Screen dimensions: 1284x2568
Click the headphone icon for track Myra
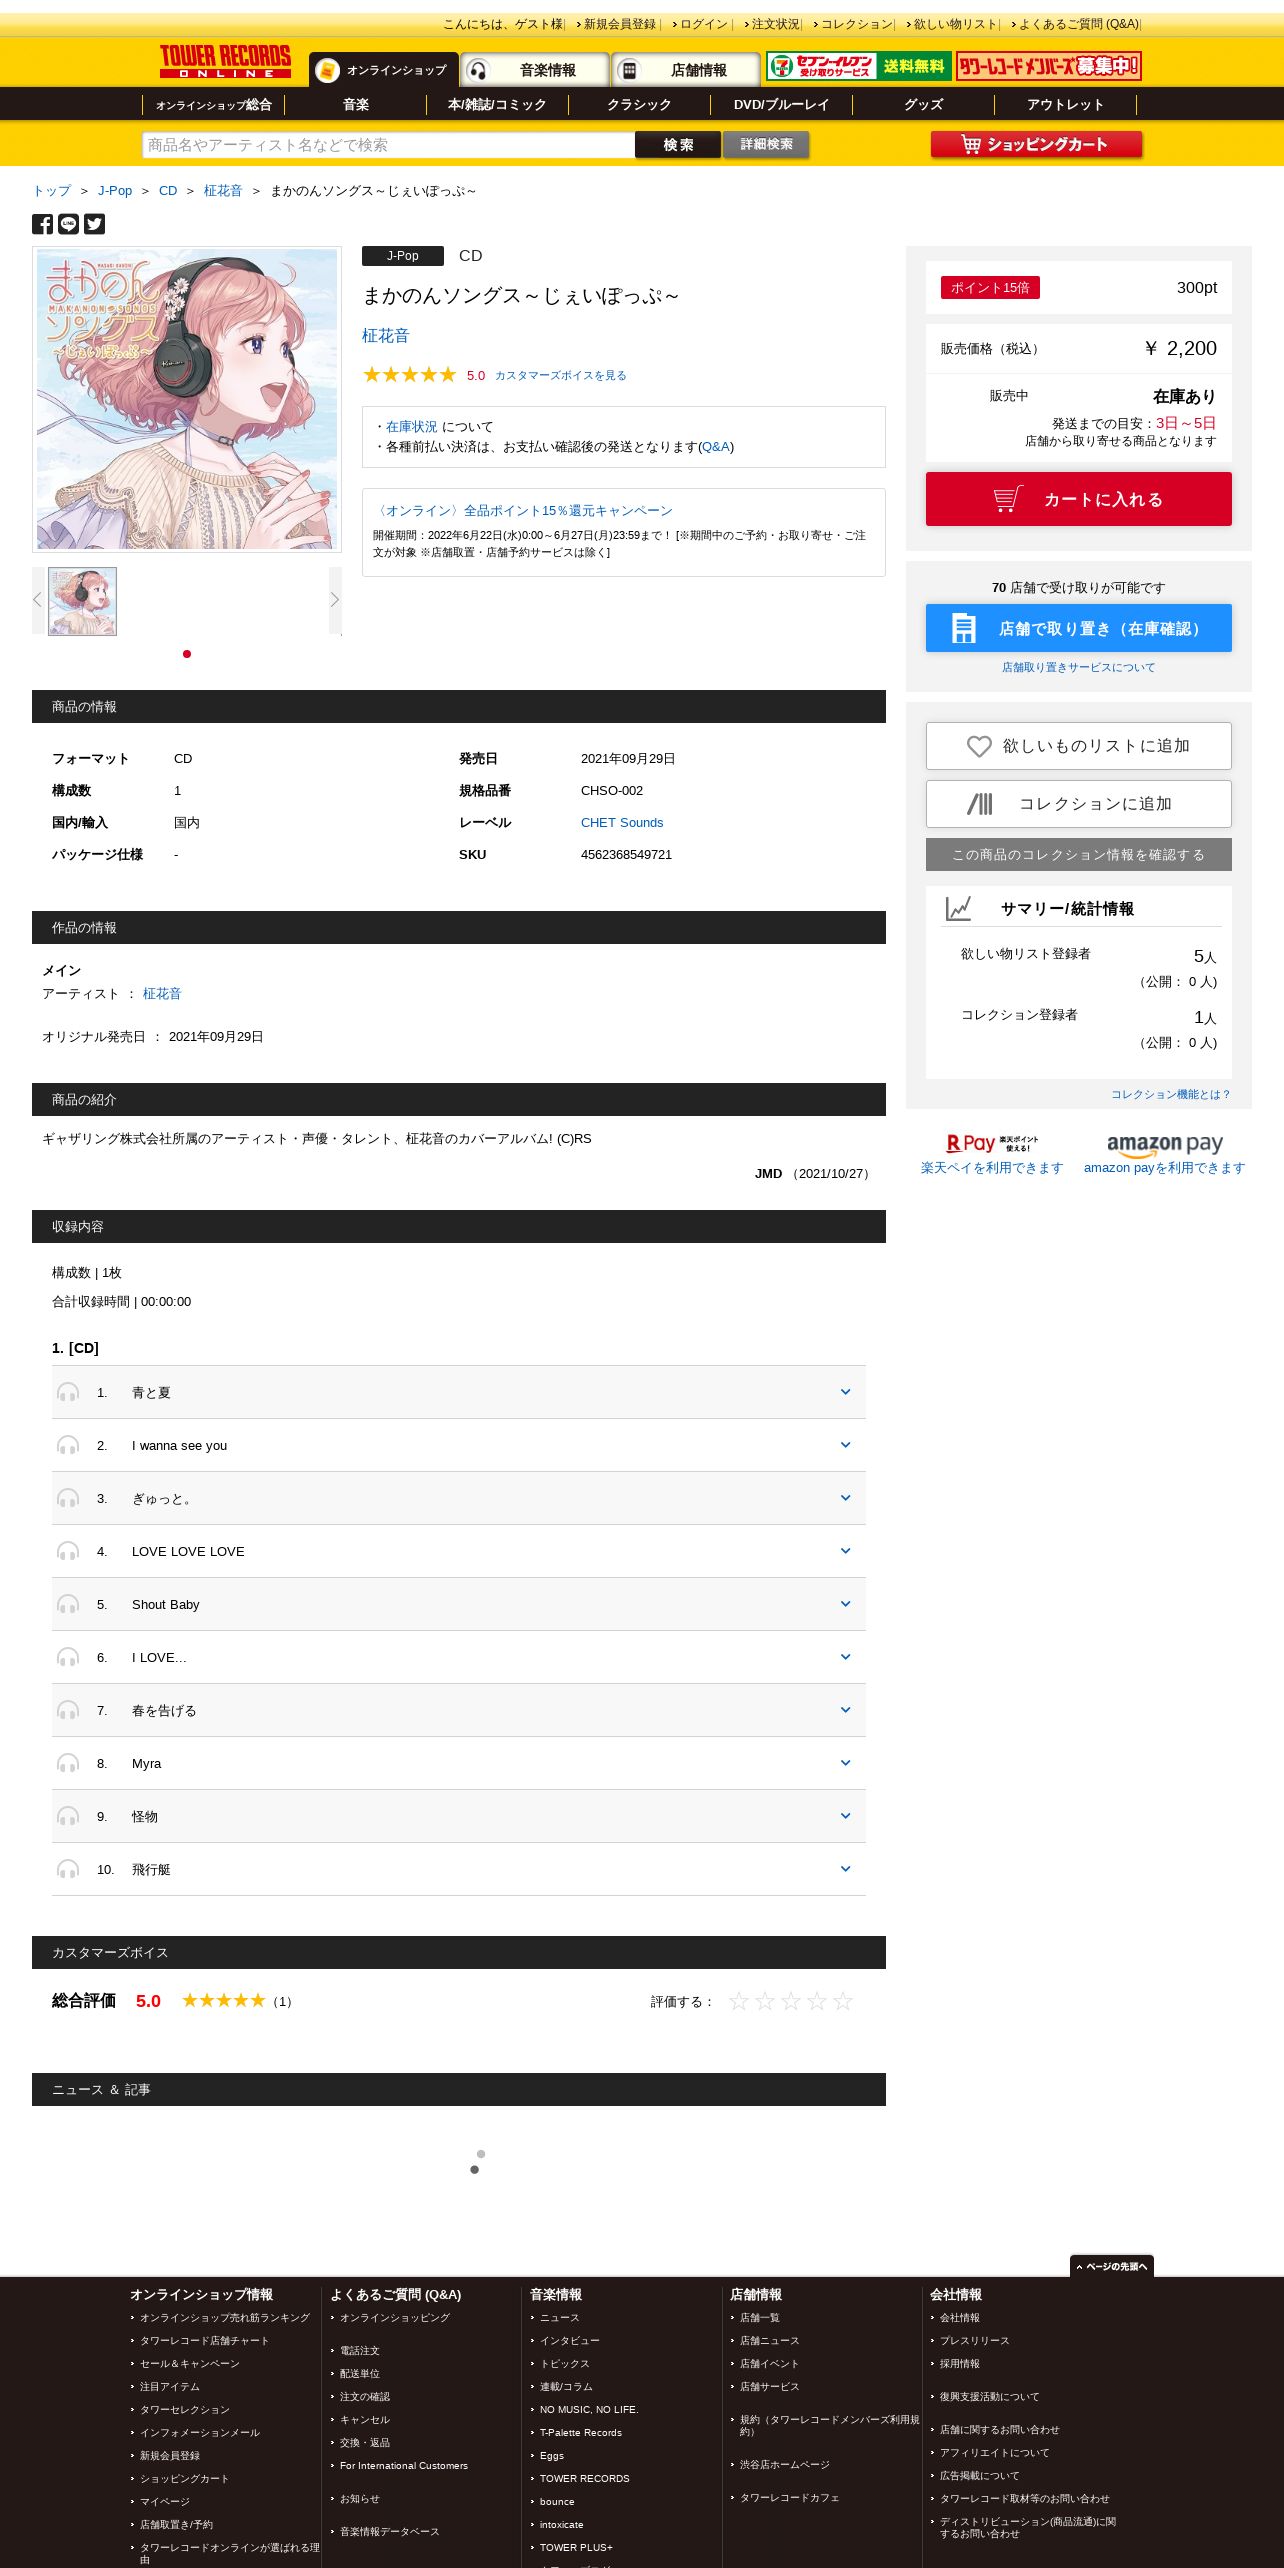pos(68,1763)
